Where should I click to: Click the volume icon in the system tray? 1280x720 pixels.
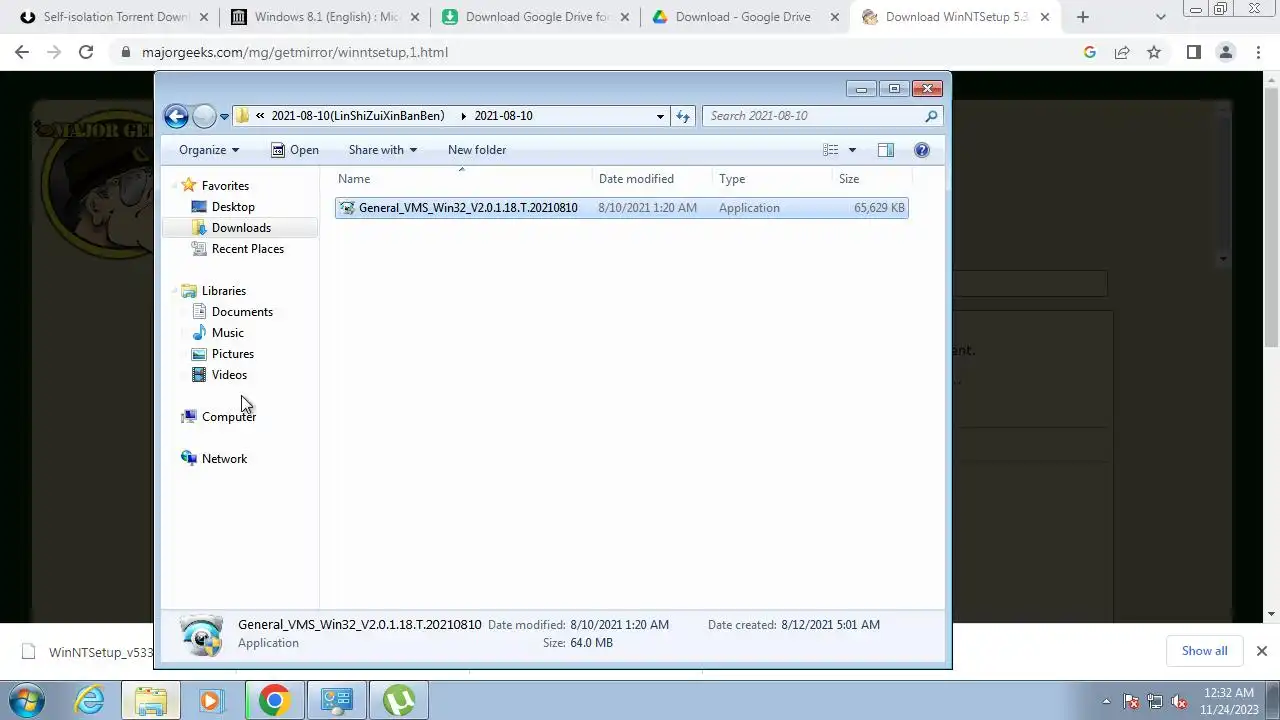(x=1180, y=701)
